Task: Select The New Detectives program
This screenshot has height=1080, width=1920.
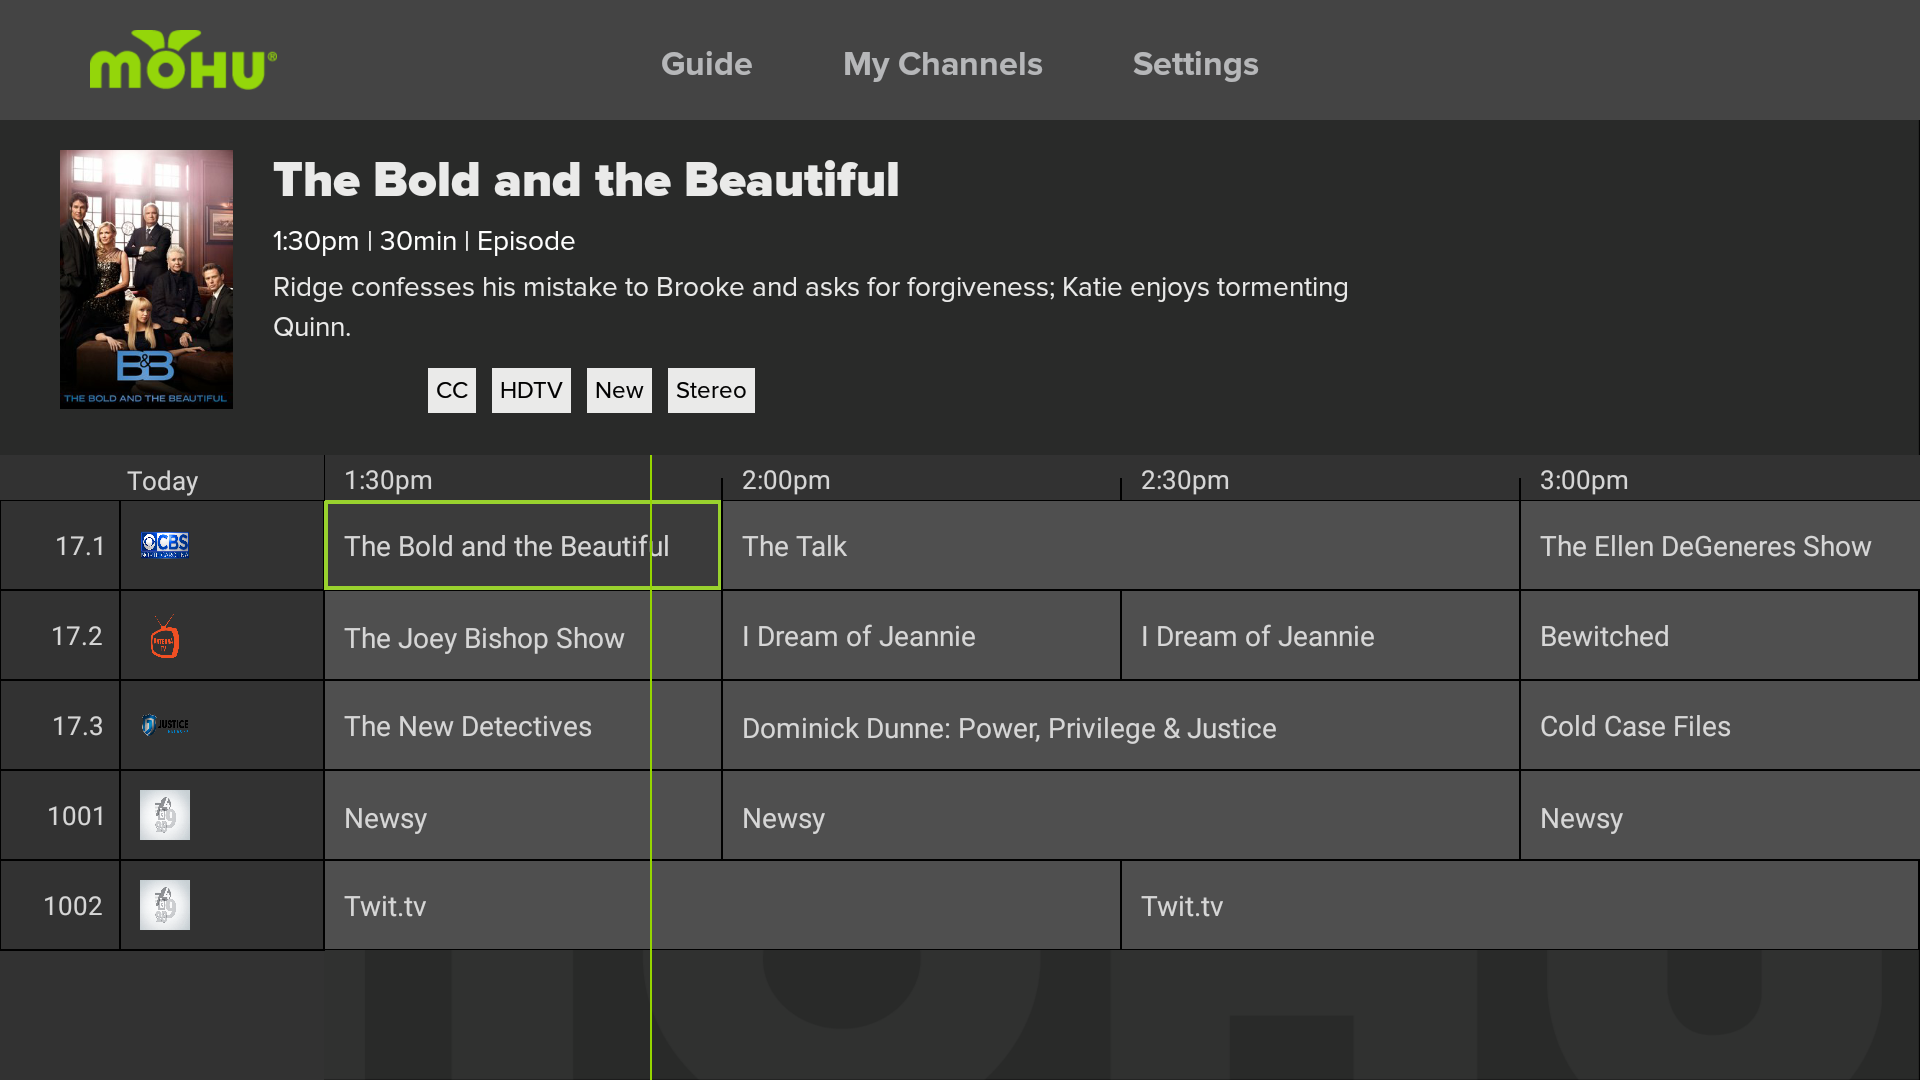Action: pyautogui.click(x=522, y=726)
